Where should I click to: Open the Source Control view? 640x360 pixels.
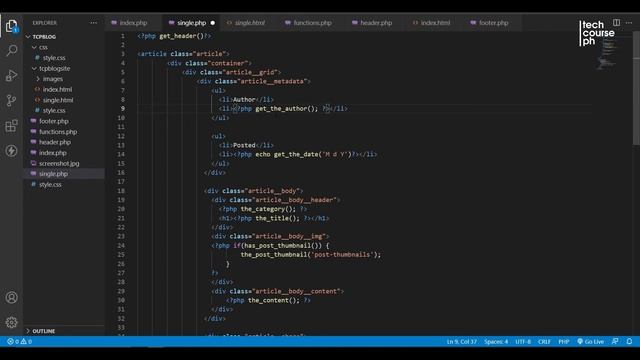click(11, 100)
